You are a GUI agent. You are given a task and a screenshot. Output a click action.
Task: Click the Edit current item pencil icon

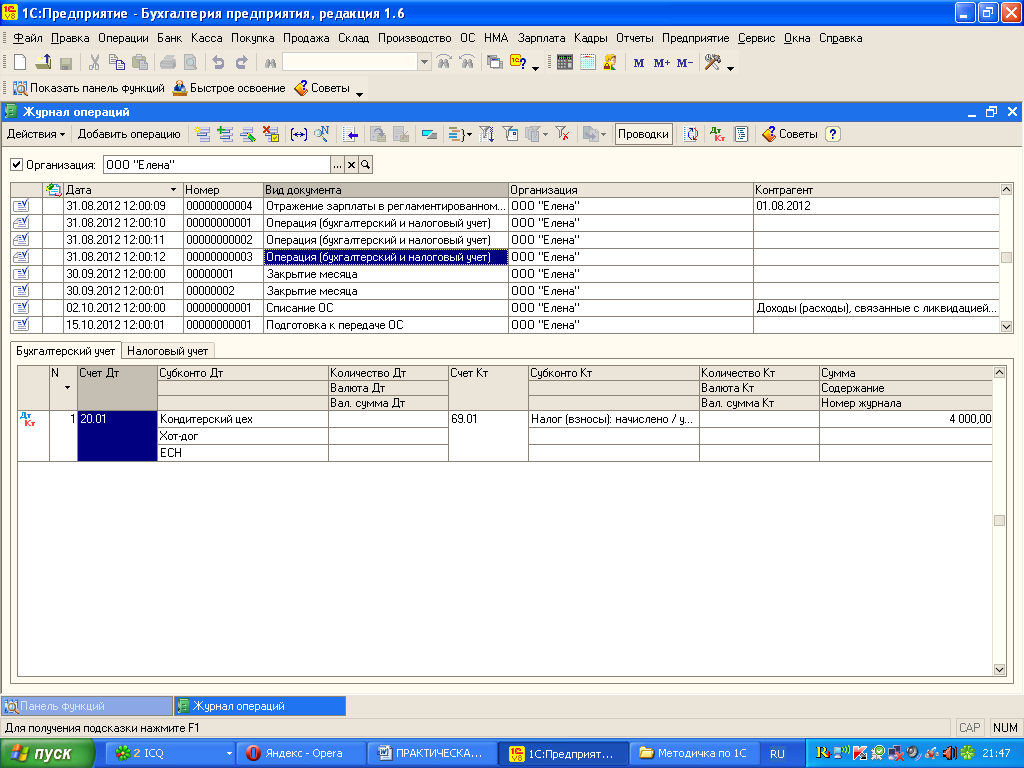coord(248,135)
